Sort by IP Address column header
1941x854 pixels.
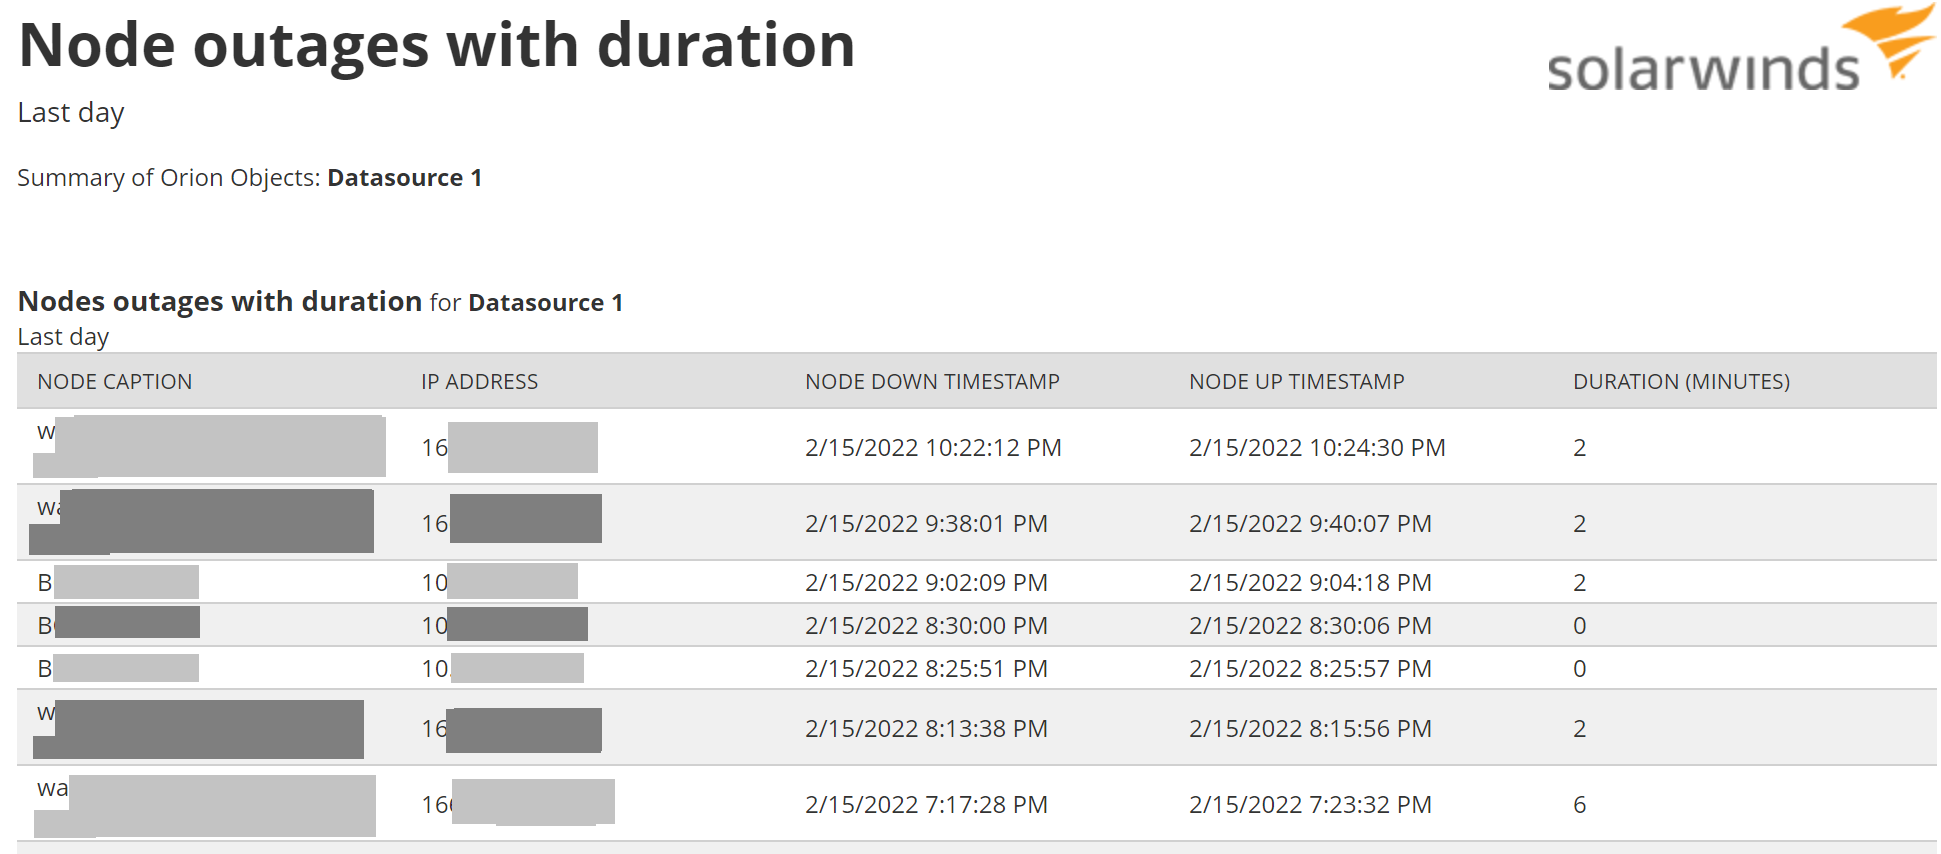coord(479,381)
